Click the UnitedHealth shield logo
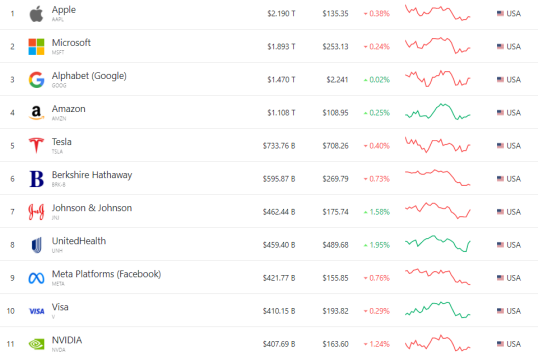The image size is (539, 360). point(36,245)
